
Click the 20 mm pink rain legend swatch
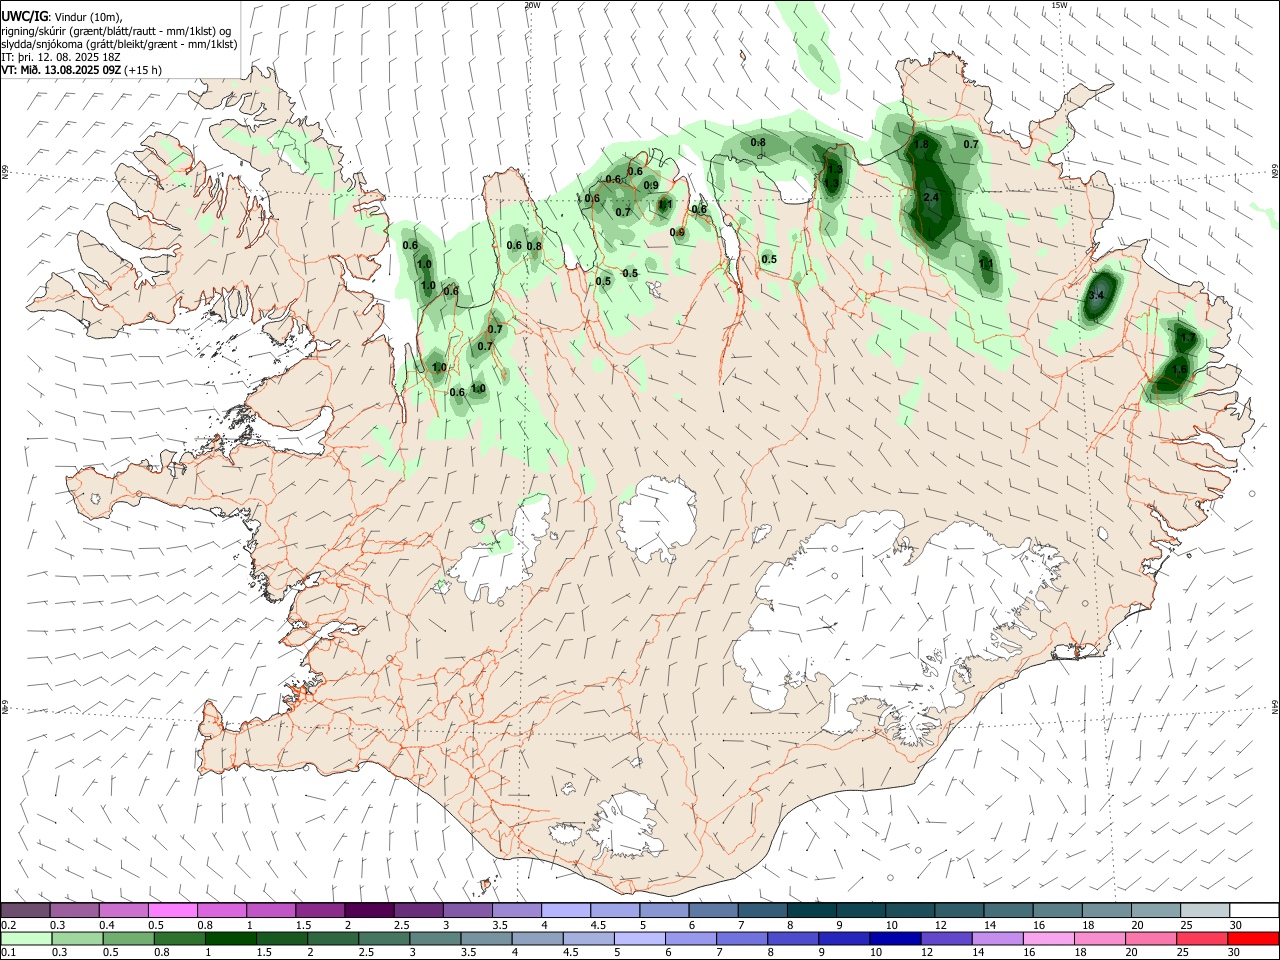(1151, 938)
